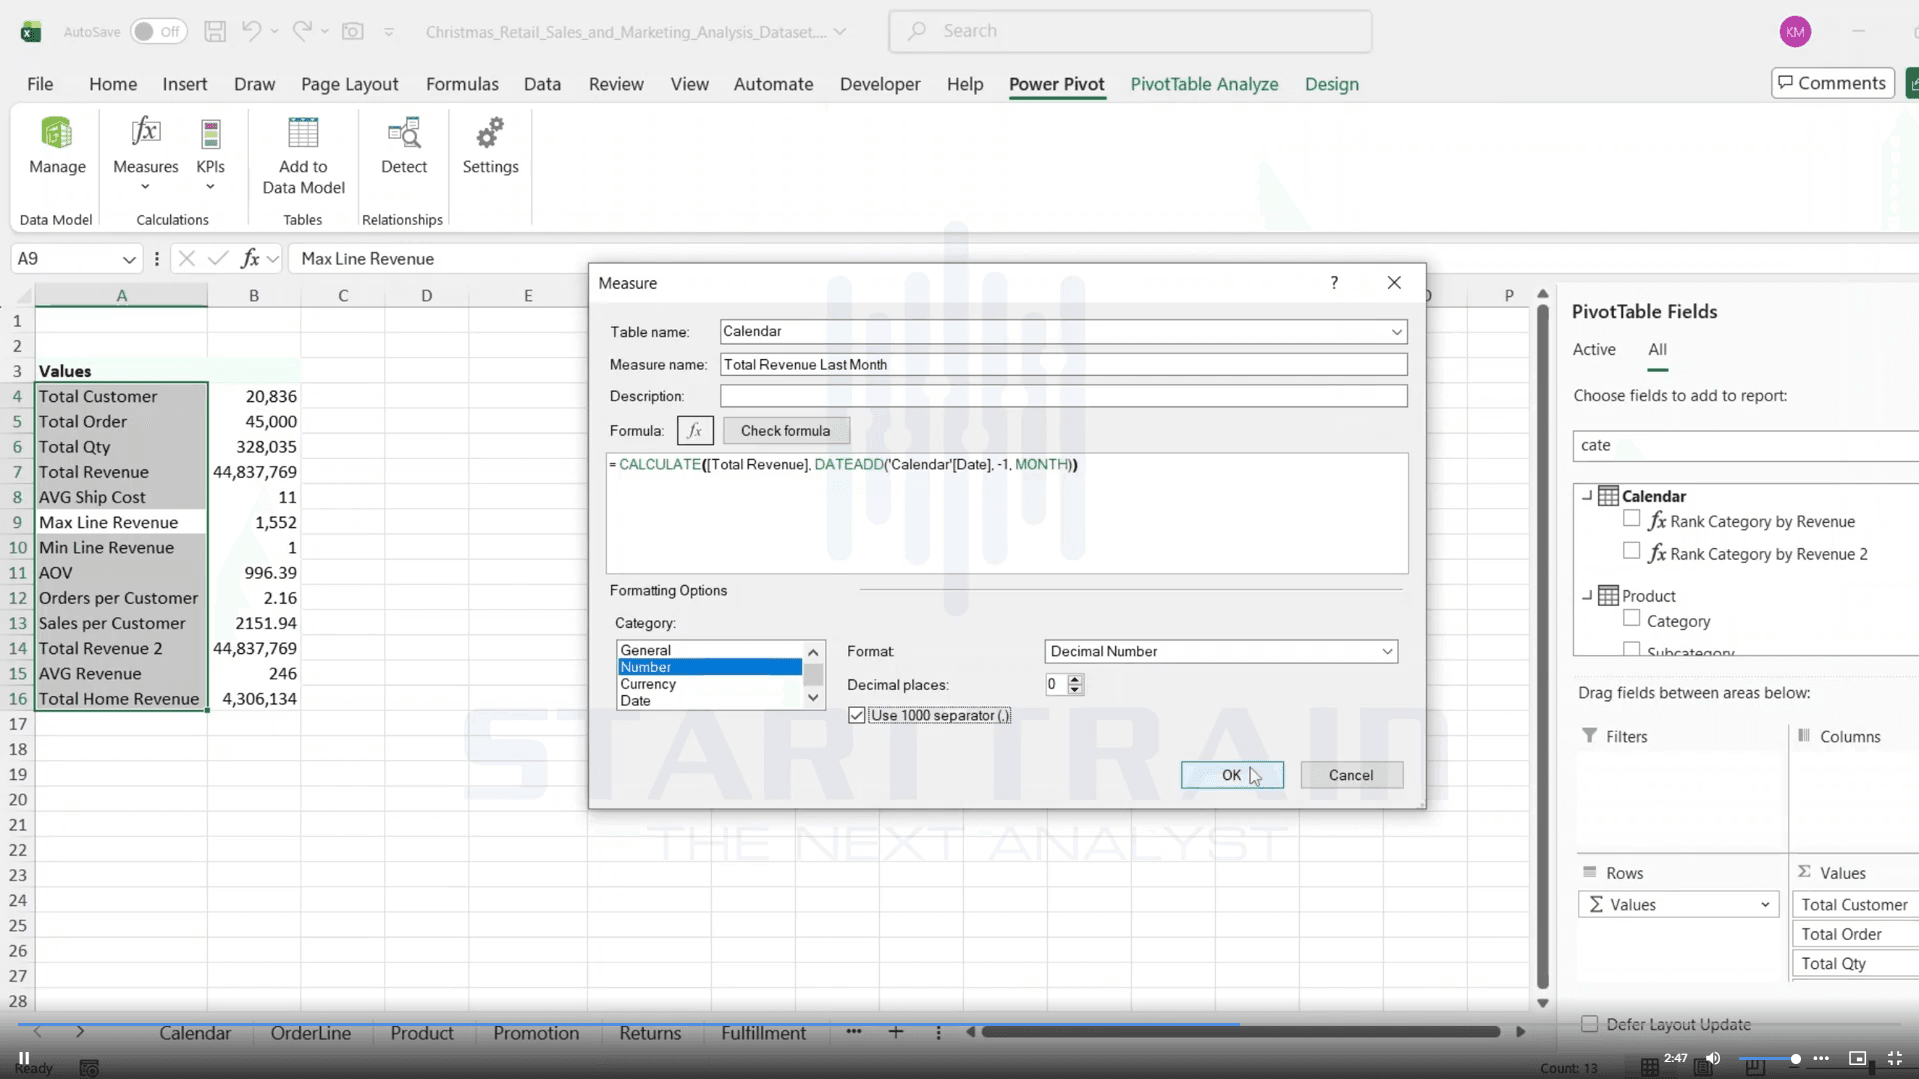
Task: Check the Category field under Product
Action: [1631, 619]
